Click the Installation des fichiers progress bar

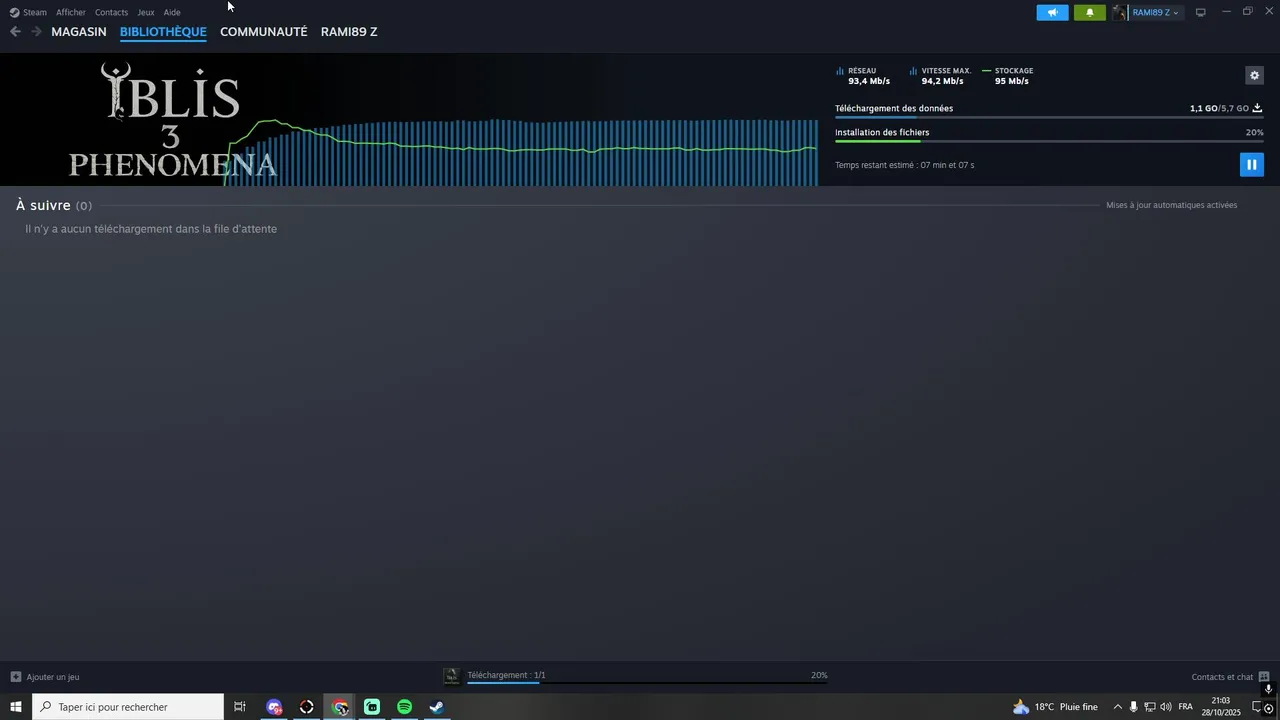point(1049,142)
